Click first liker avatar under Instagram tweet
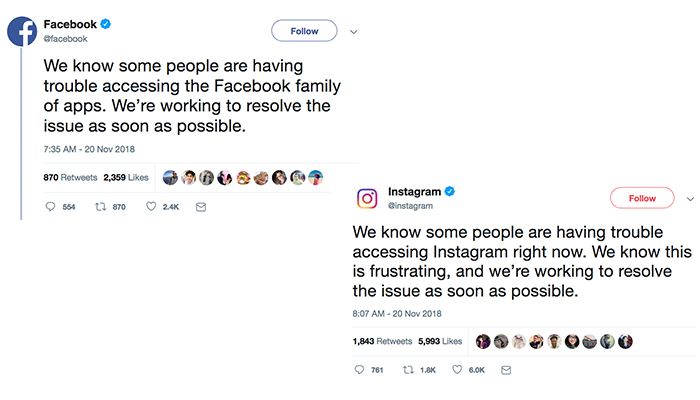Screen dimensions: 700x400 pos(483,342)
